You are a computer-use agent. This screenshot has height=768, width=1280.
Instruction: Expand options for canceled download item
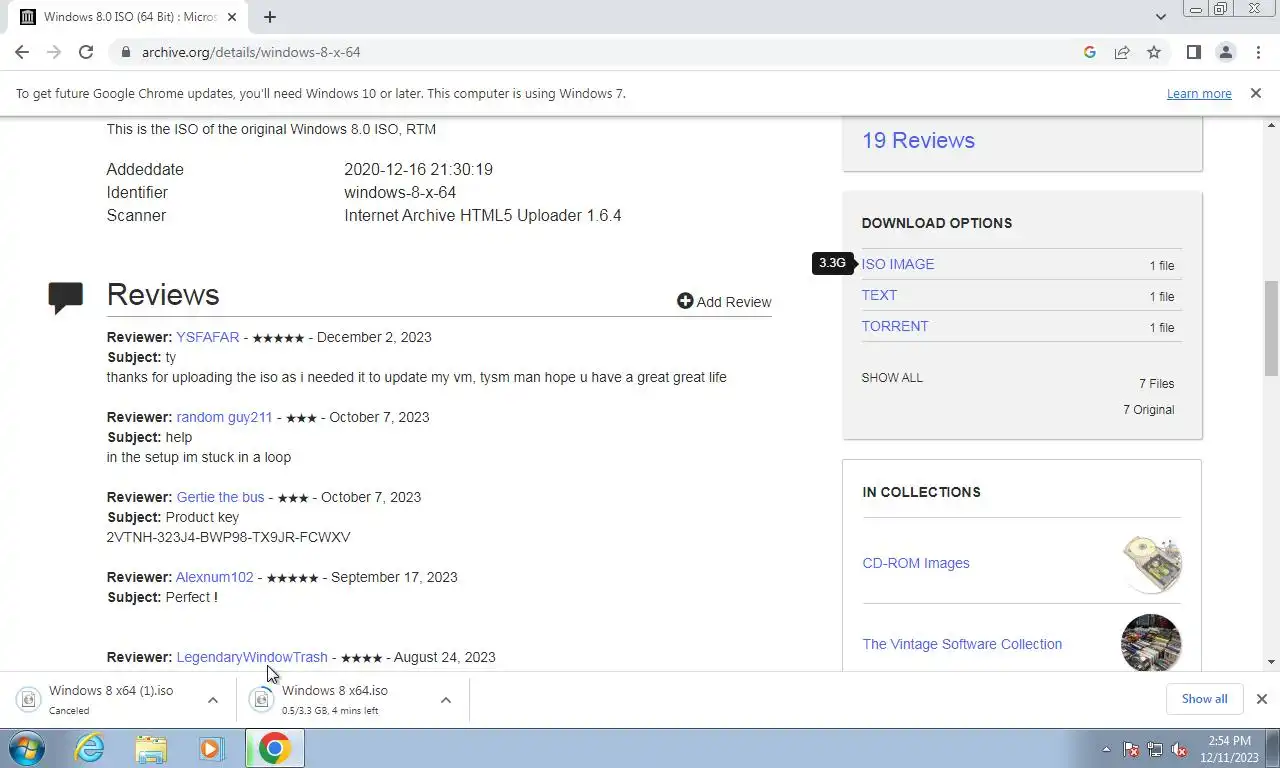213,700
